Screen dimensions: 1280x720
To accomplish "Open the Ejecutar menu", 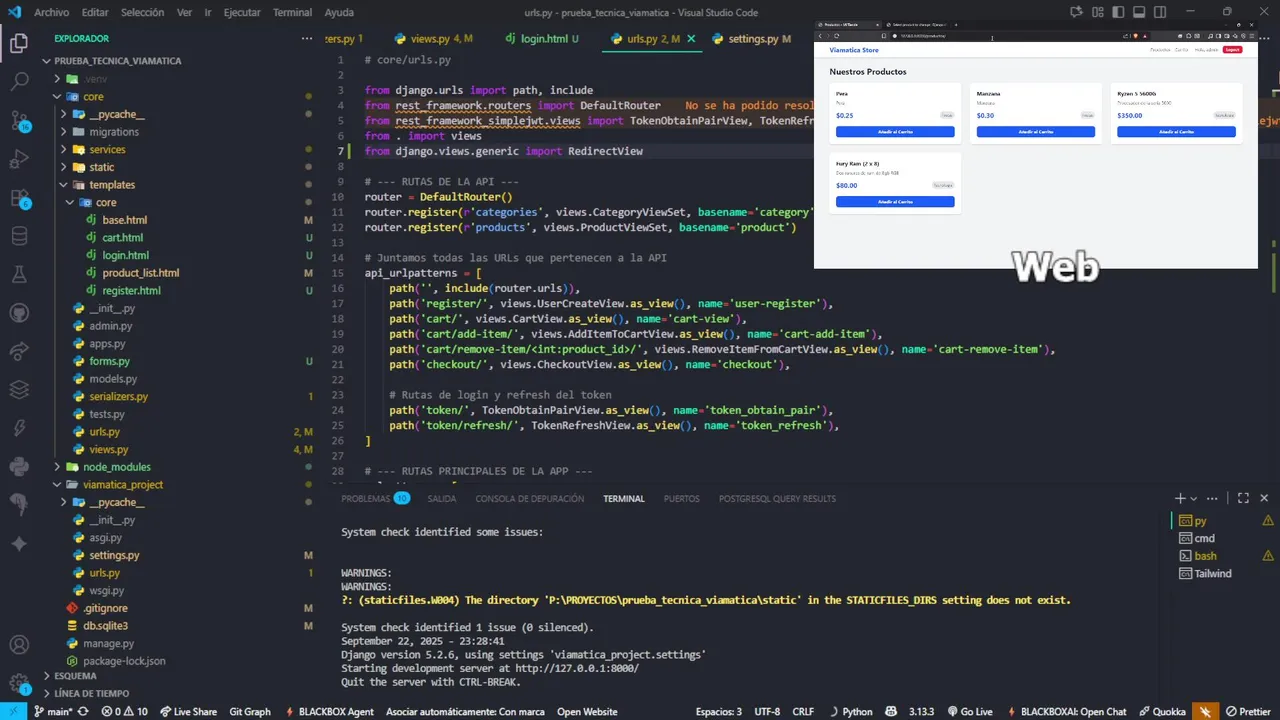I will click(x=244, y=12).
